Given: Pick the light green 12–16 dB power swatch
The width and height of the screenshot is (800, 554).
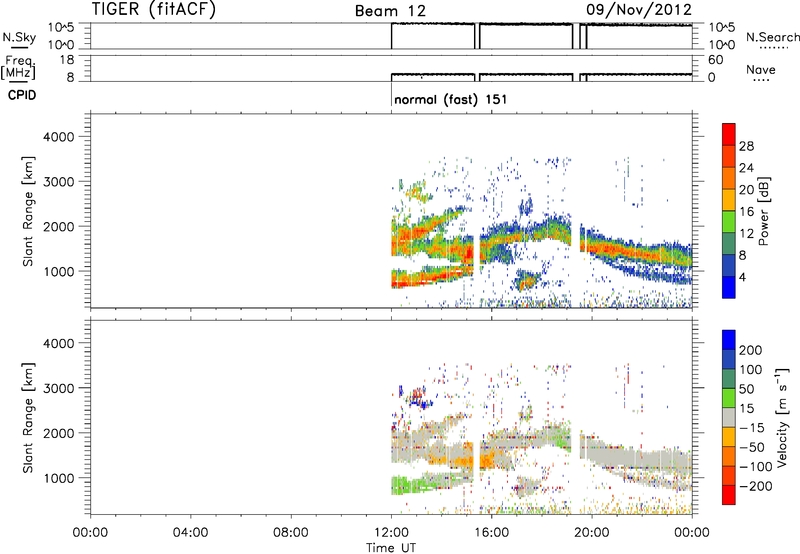Looking at the screenshot, I should 729,222.
